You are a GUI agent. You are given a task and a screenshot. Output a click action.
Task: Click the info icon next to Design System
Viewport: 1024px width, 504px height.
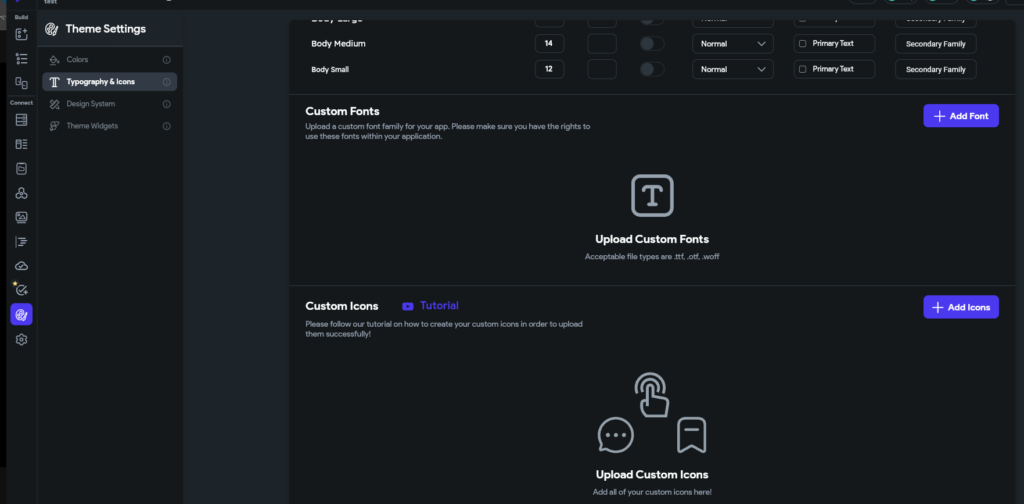(166, 104)
